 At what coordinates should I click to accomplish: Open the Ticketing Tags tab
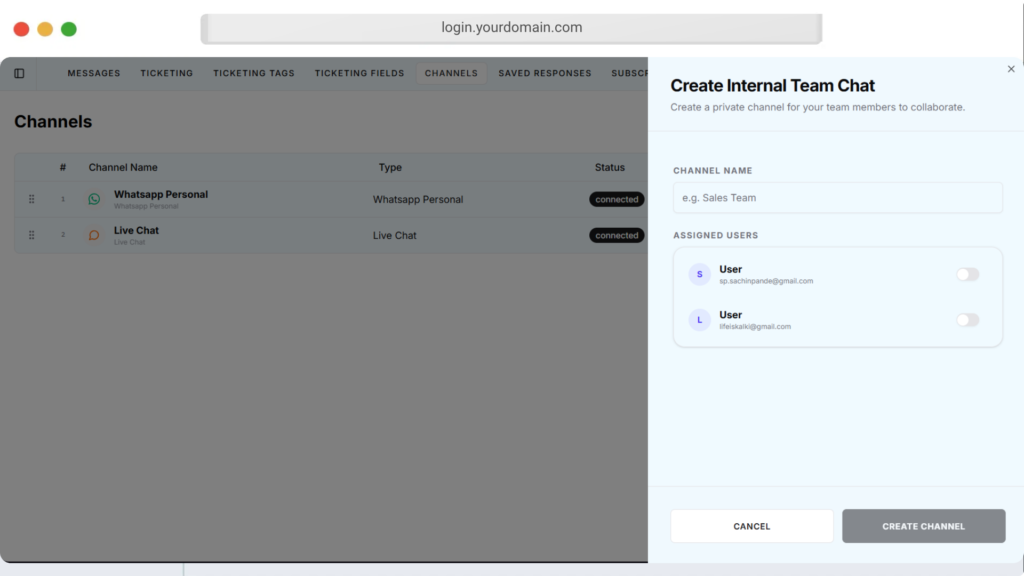(254, 73)
